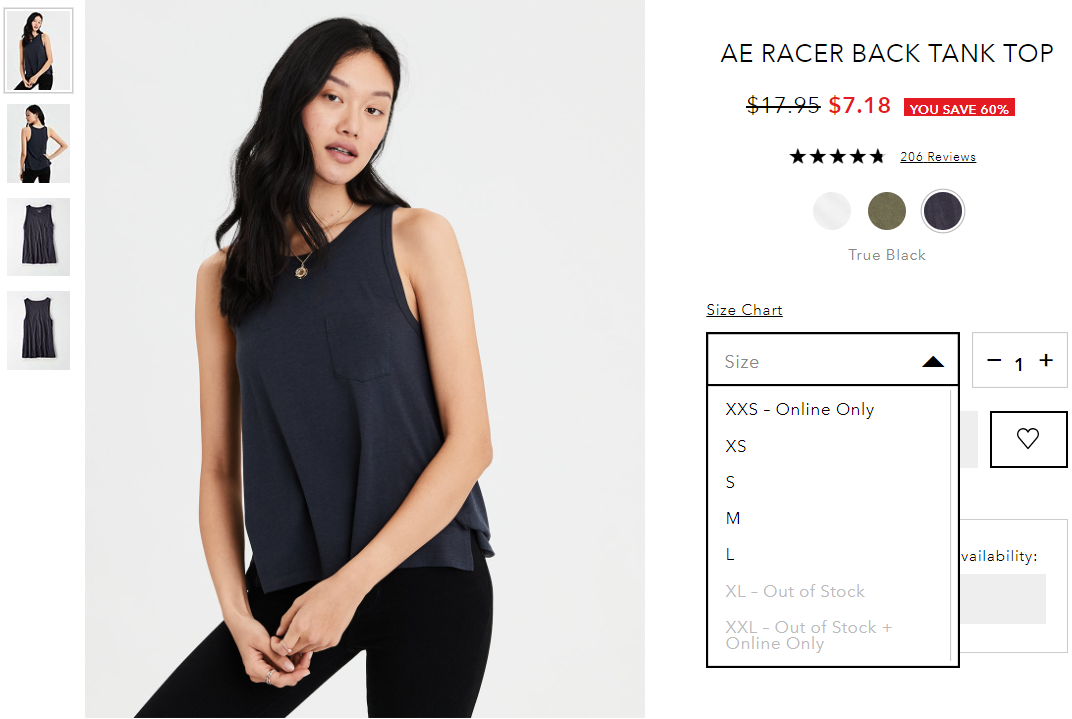Select the olive green color swatch
The image size is (1072, 719).
coord(886,211)
